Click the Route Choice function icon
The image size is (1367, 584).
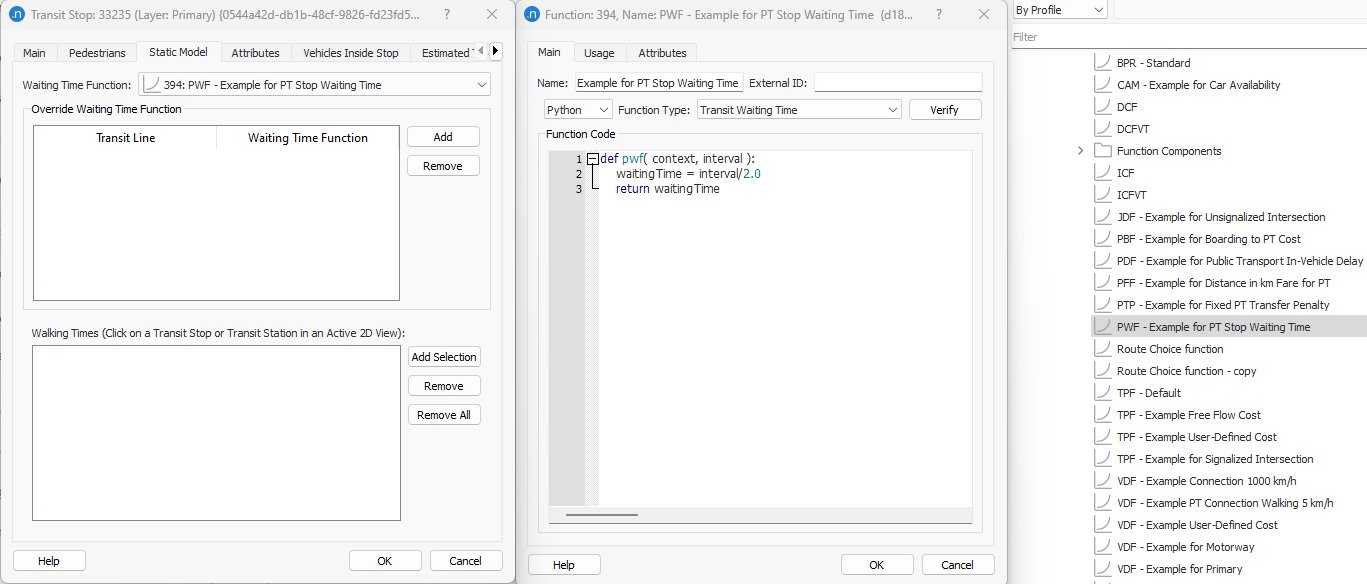click(x=1102, y=349)
